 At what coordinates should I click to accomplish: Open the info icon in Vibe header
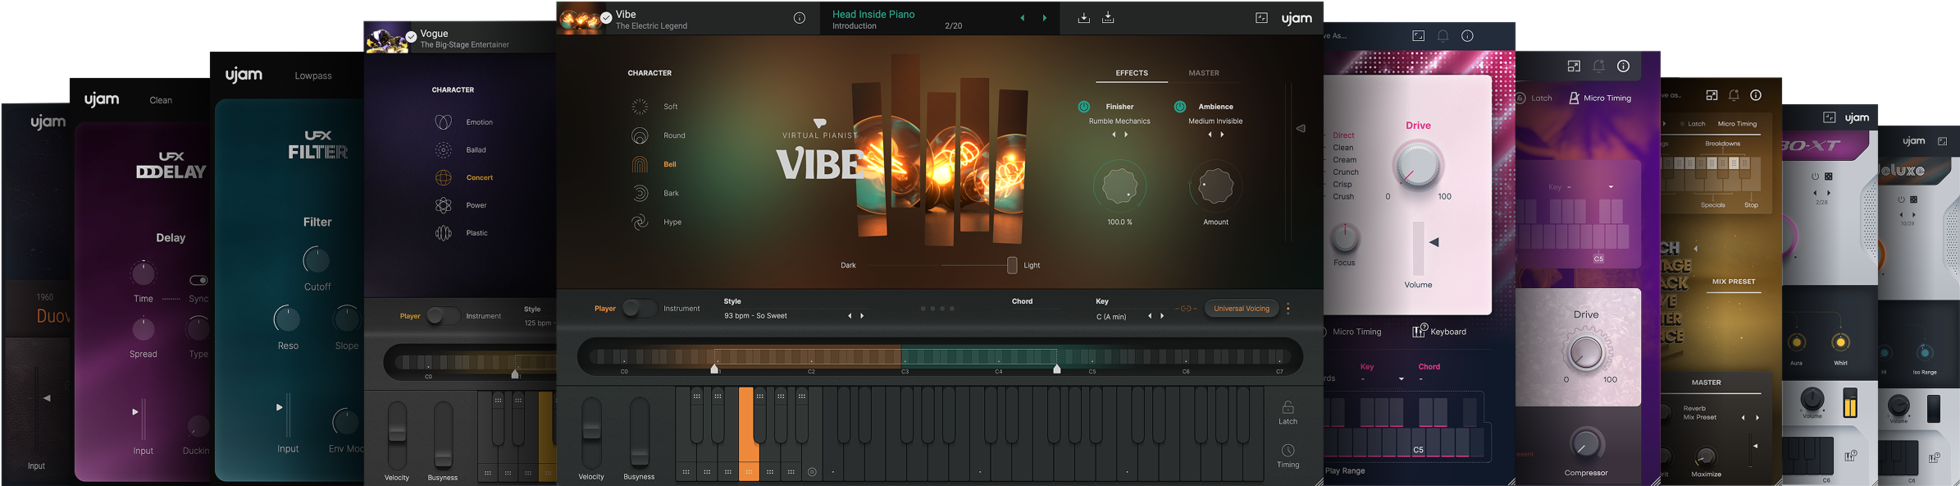pyautogui.click(x=799, y=18)
